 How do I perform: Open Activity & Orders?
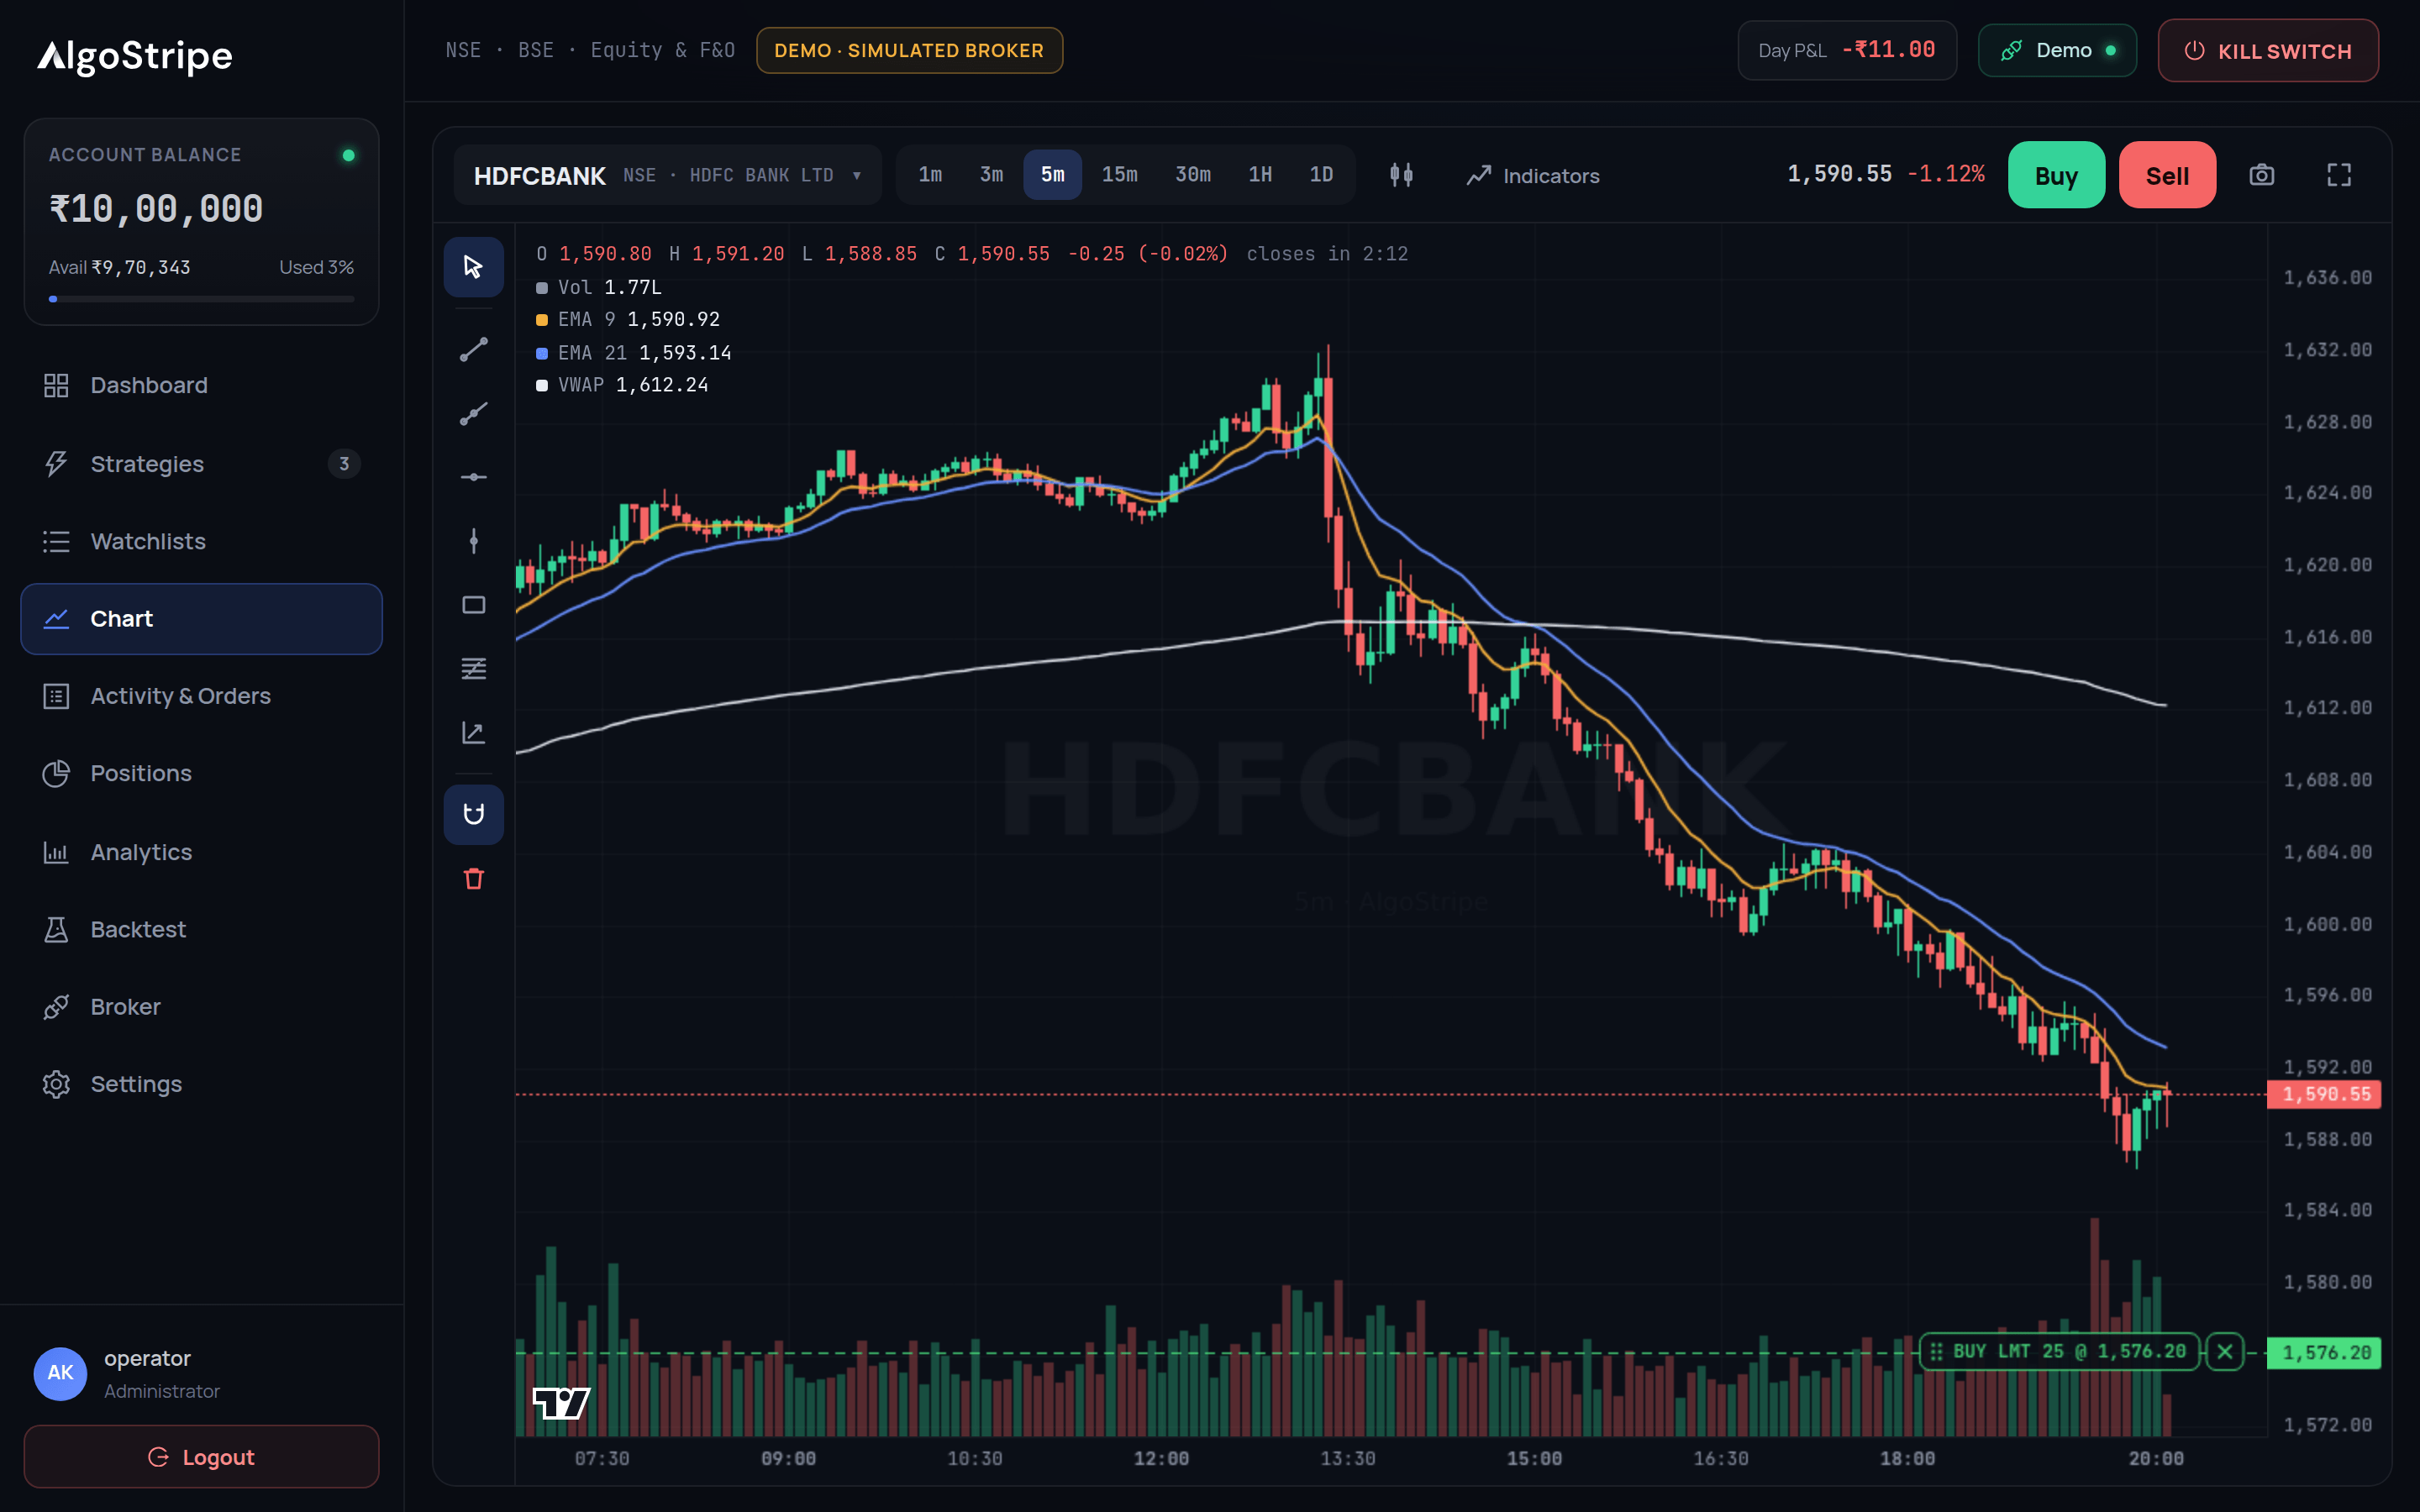[x=201, y=696]
